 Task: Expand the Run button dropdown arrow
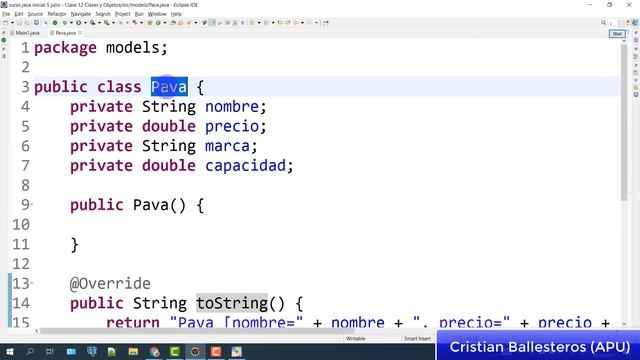[x=85, y=23]
